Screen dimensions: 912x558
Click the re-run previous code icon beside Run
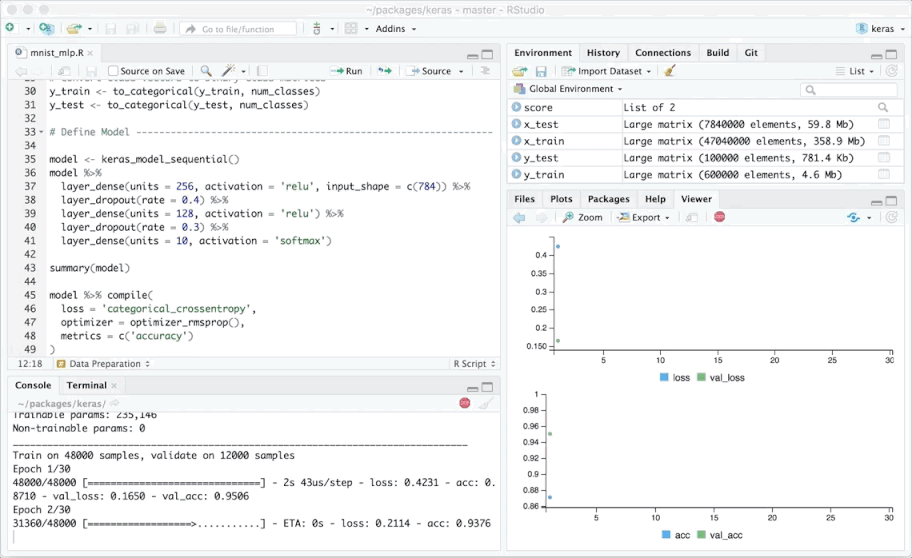coord(384,71)
